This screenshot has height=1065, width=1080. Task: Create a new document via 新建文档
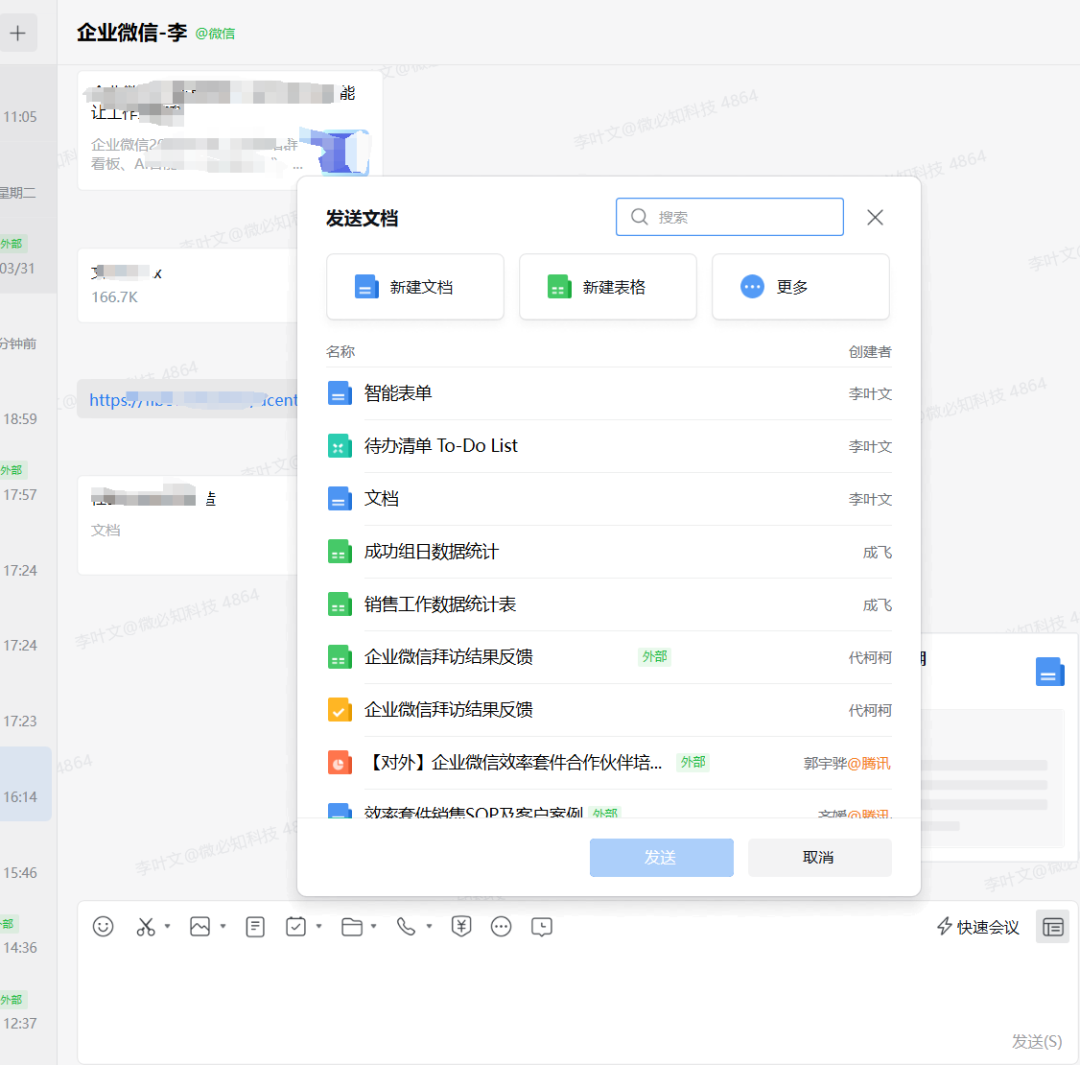tap(415, 287)
